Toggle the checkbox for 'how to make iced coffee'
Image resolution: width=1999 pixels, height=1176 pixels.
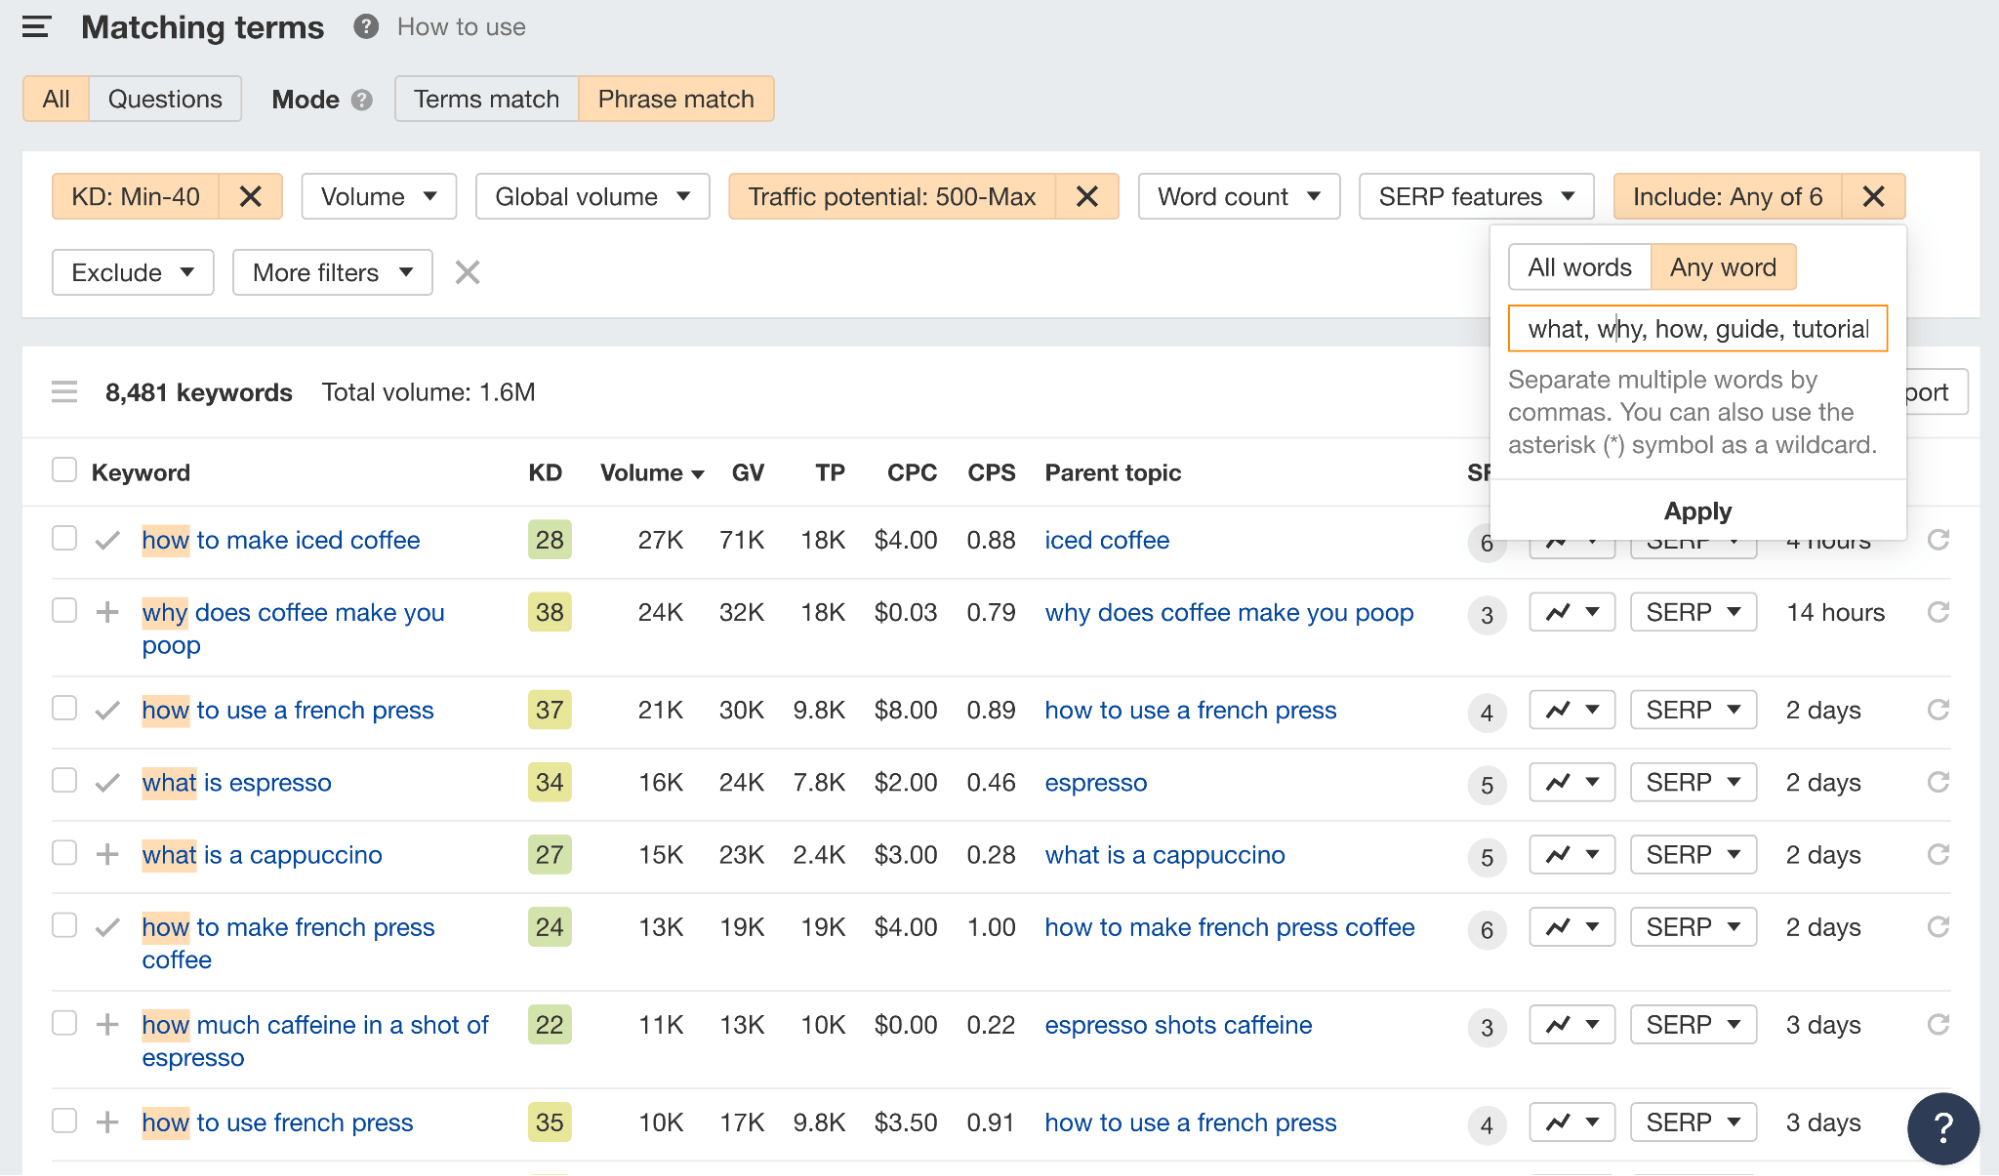pyautogui.click(x=63, y=539)
